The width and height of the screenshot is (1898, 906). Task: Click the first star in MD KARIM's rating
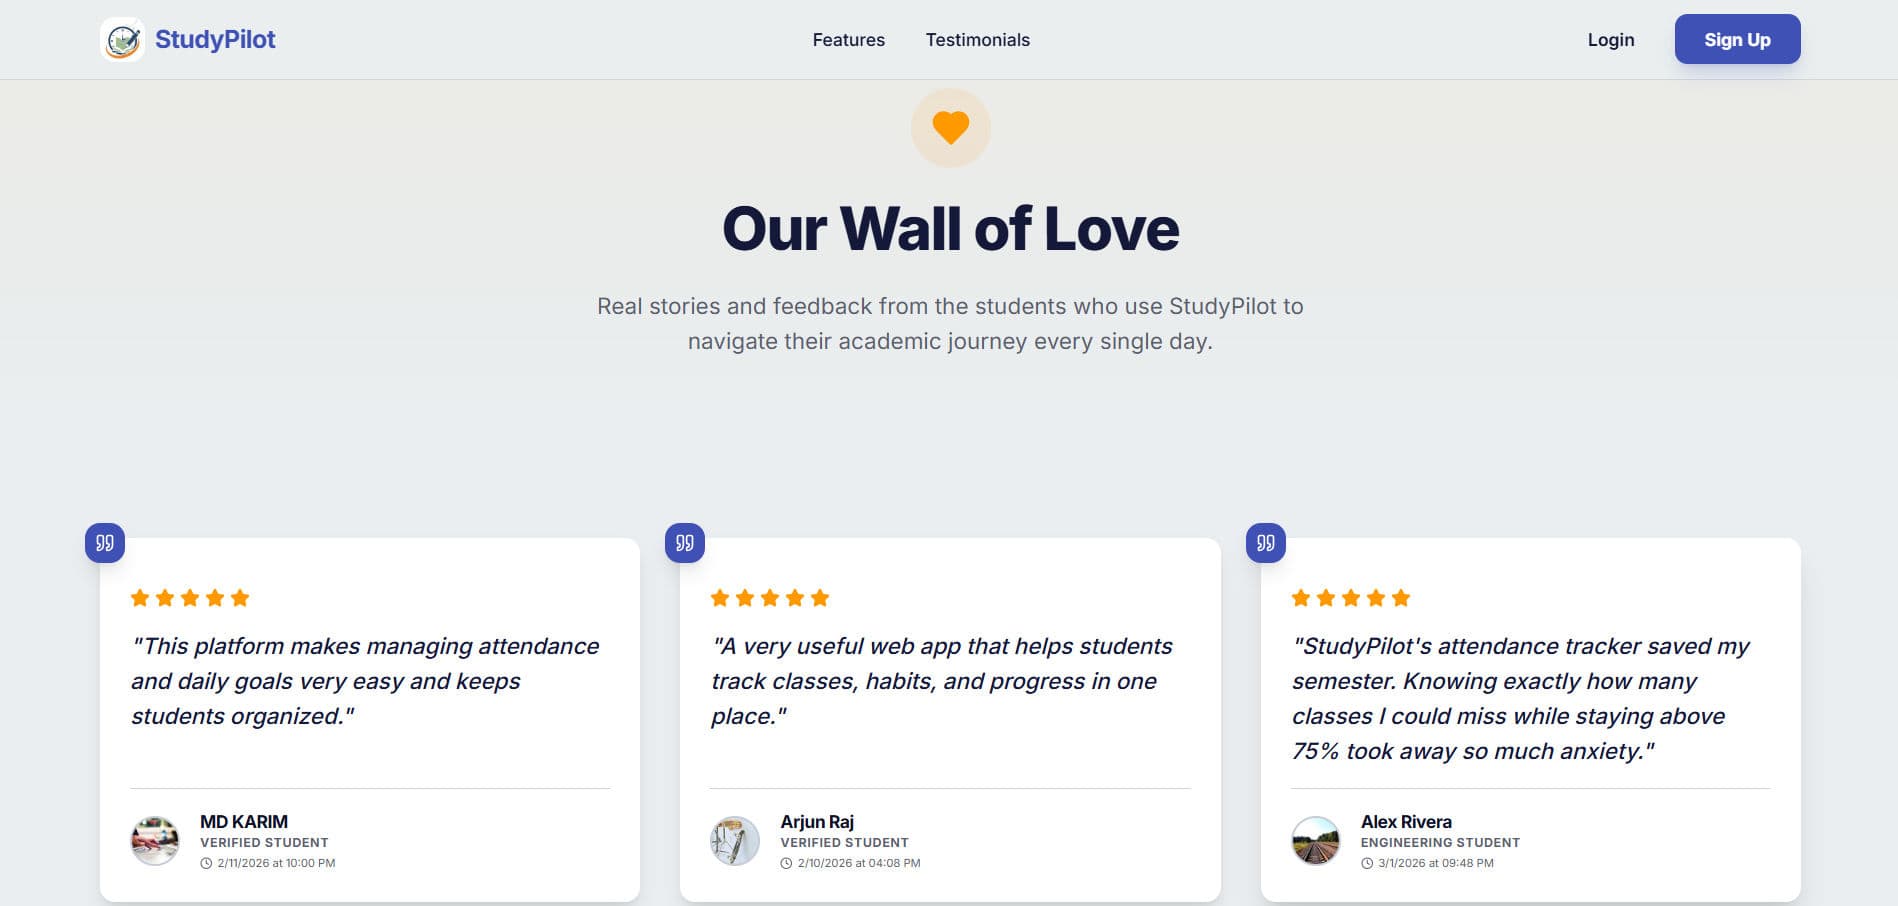tap(140, 597)
